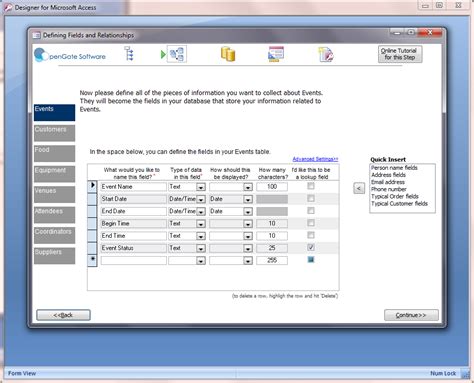Viewport: 474px width, 383px height.
Task: Click the form design step icon
Action: pos(276,54)
